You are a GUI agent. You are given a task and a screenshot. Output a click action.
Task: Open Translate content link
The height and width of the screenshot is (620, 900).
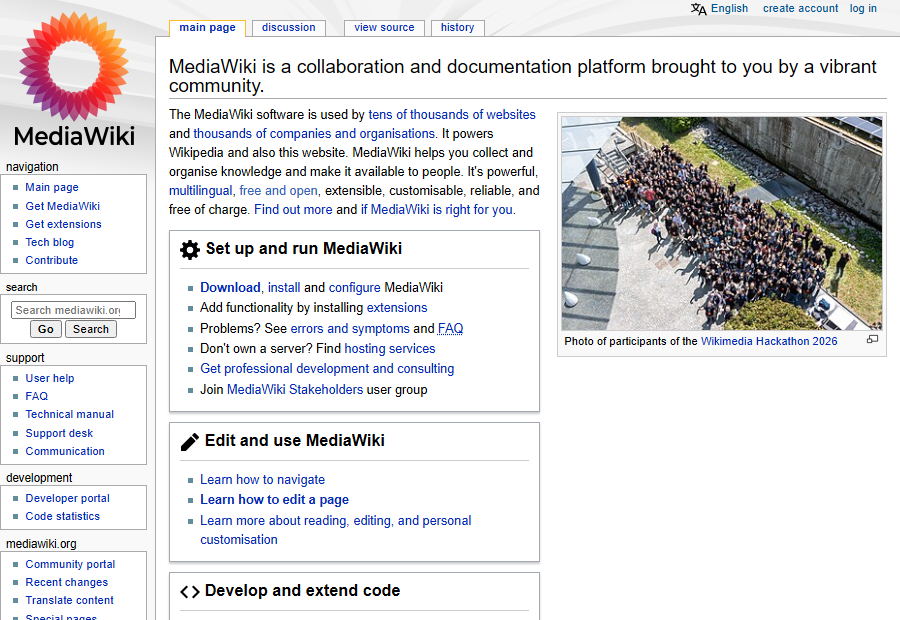pyautogui.click(x=69, y=600)
